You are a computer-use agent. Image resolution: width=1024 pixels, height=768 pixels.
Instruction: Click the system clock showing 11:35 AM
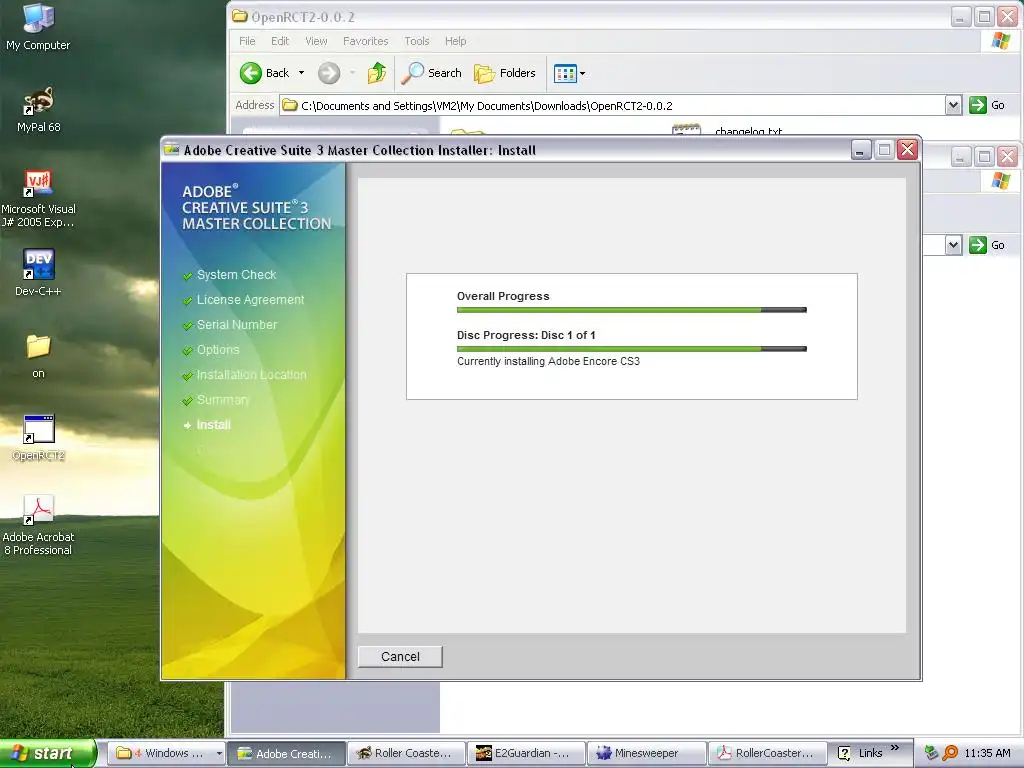[987, 753]
